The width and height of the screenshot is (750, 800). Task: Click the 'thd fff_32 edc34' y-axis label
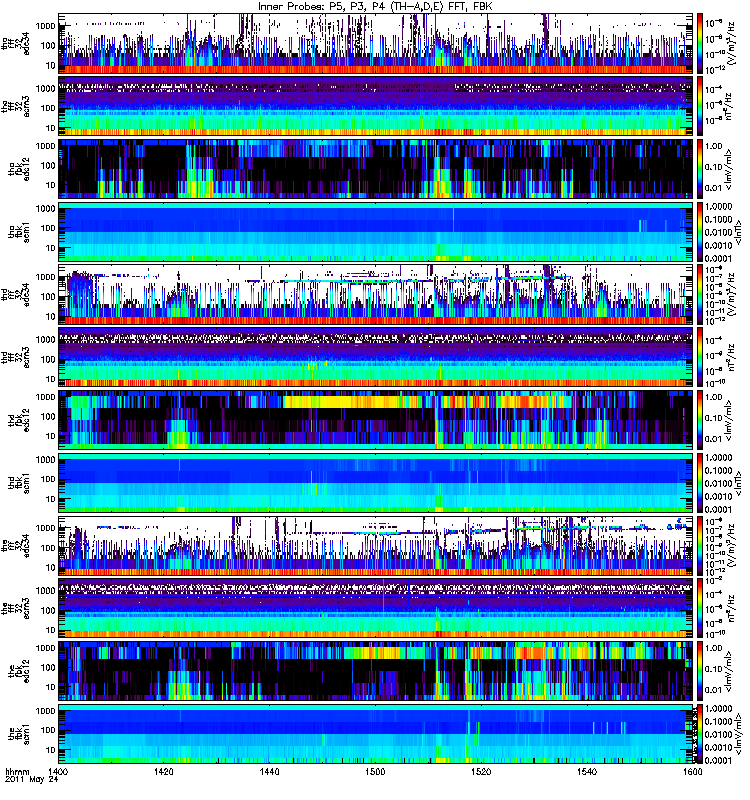point(15,294)
